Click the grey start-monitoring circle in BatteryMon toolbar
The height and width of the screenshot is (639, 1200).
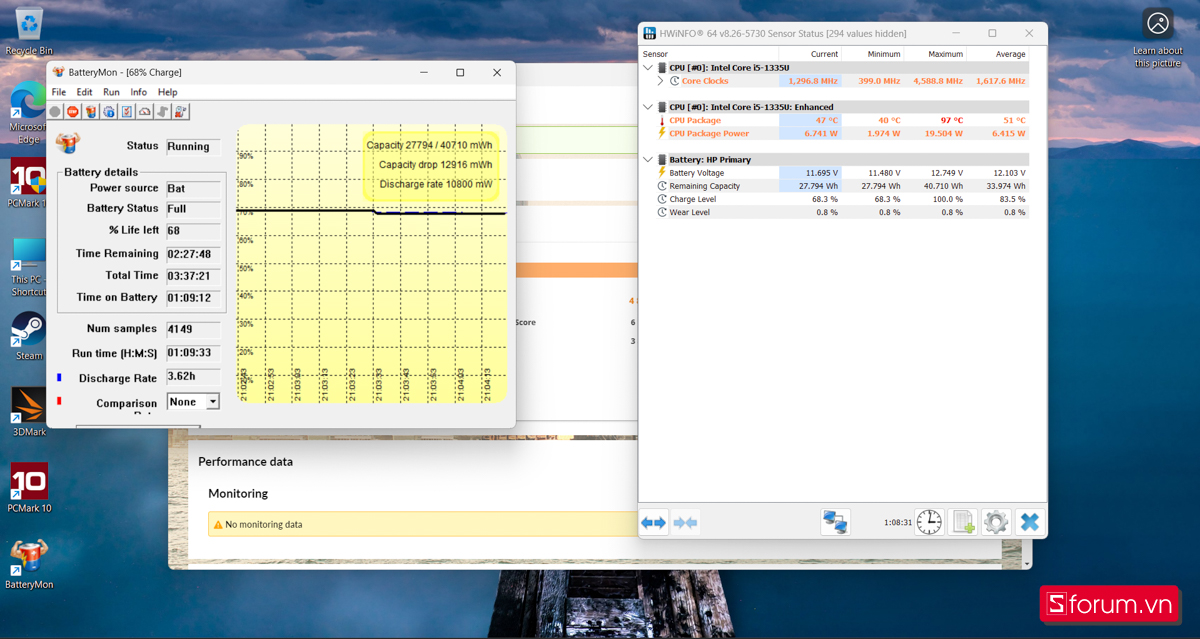[x=55, y=112]
